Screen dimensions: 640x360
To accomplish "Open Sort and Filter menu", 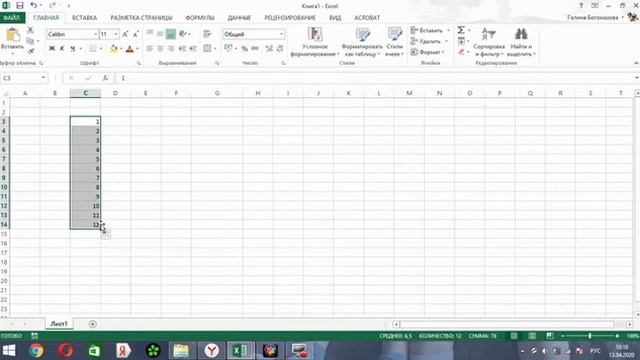I will (x=489, y=42).
